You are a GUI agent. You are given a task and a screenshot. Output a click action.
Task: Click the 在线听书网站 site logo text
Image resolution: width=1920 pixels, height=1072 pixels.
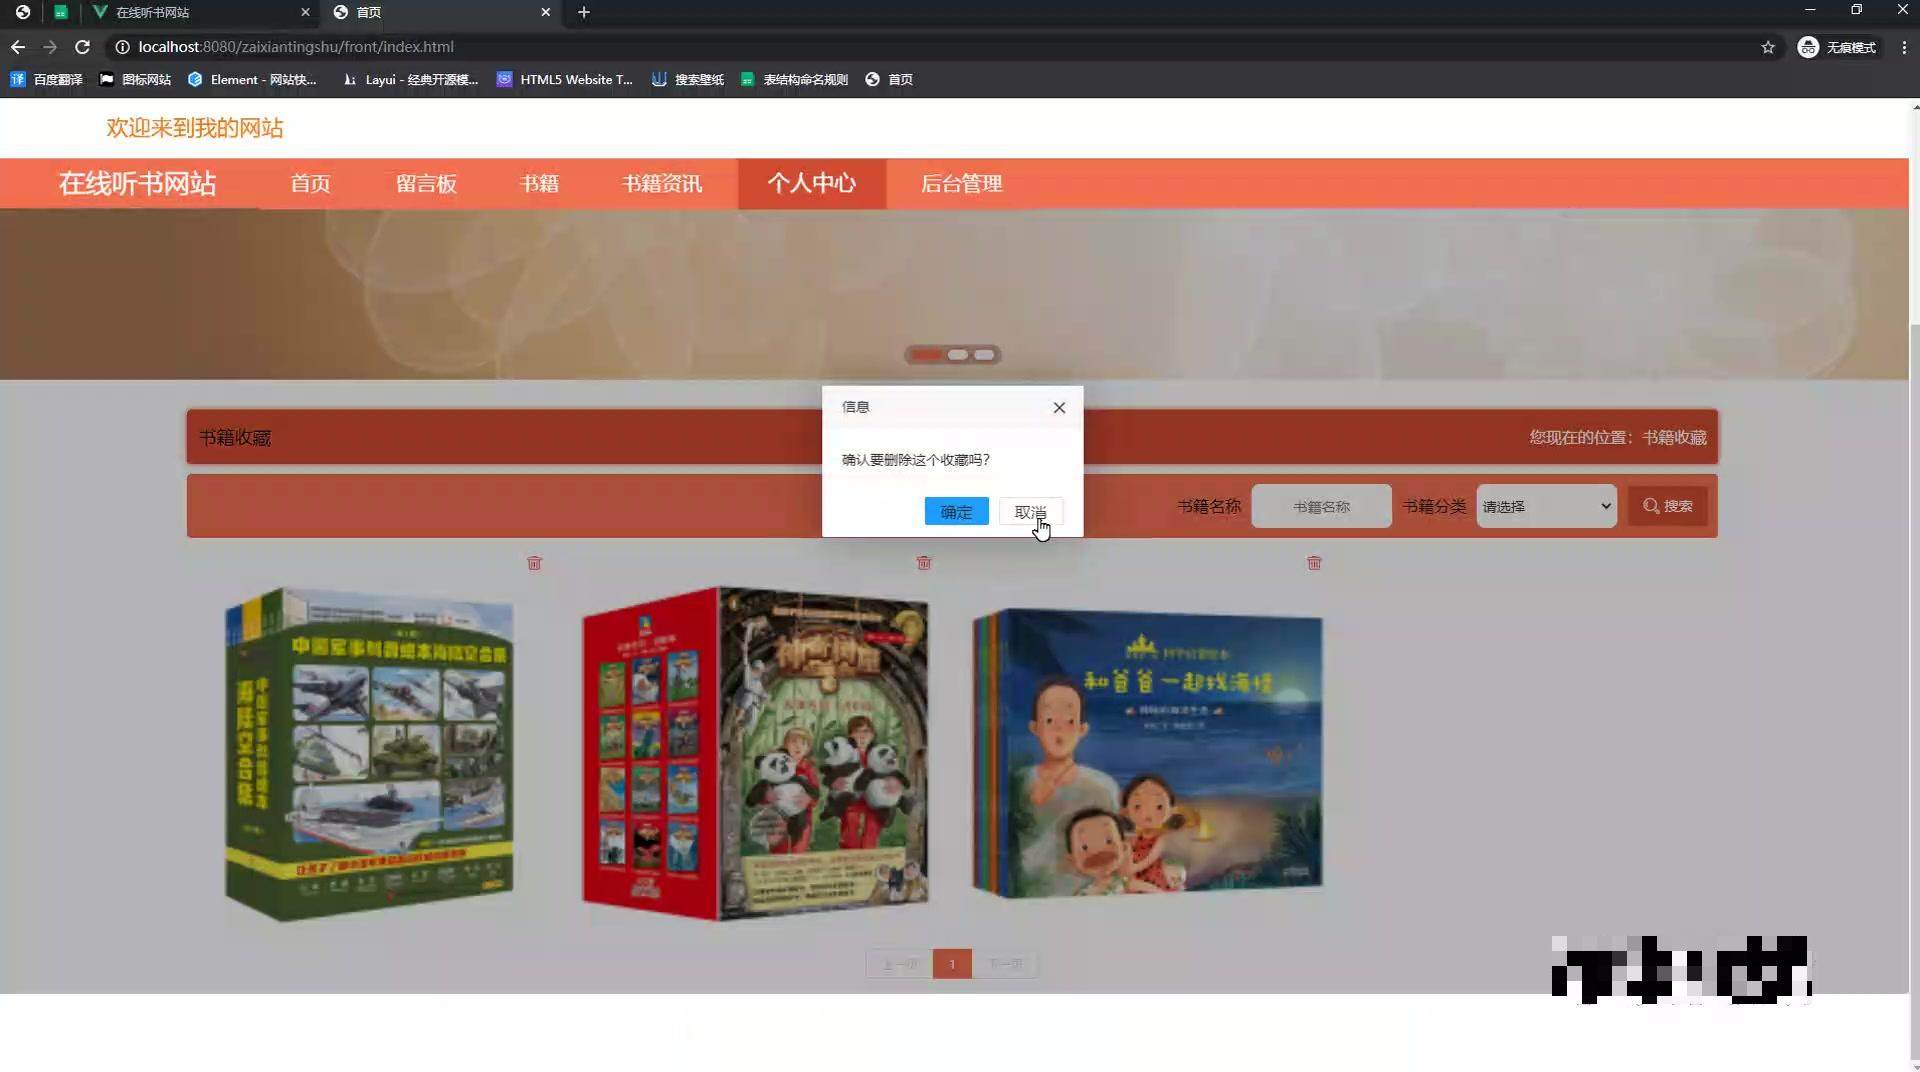pyautogui.click(x=137, y=183)
